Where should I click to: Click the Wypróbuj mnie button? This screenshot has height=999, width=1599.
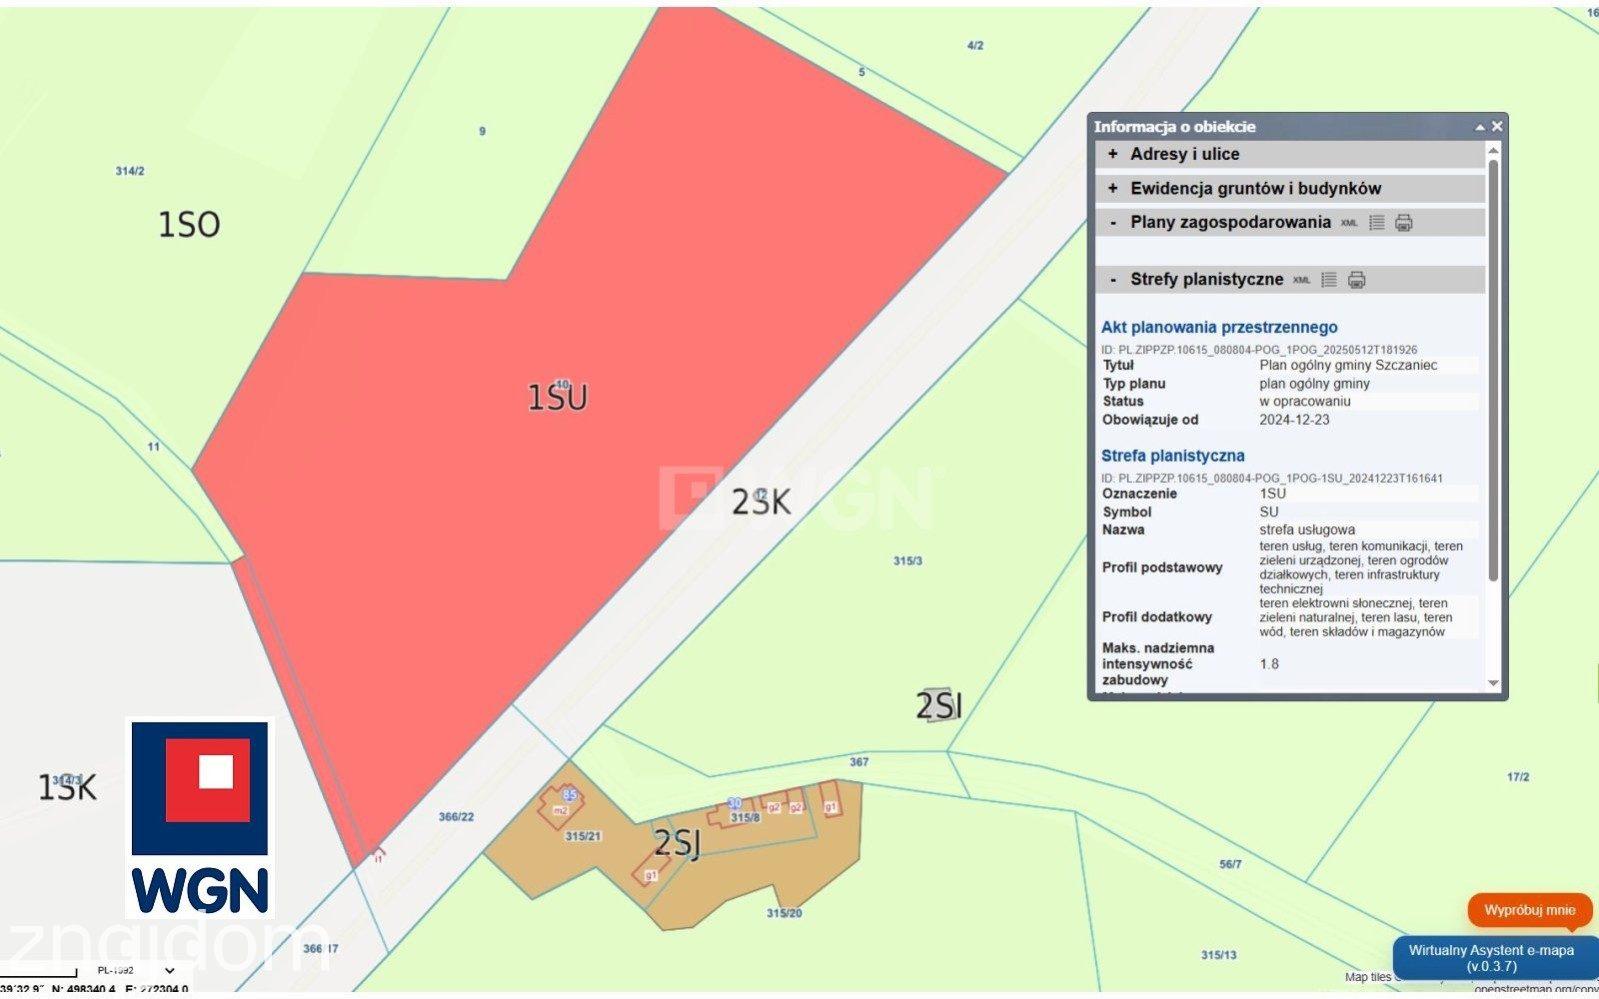click(x=1529, y=910)
